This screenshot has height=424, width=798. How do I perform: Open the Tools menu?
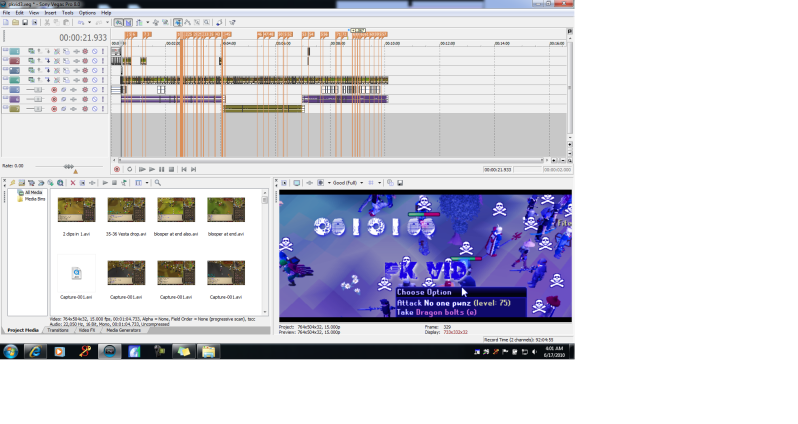tap(68, 13)
